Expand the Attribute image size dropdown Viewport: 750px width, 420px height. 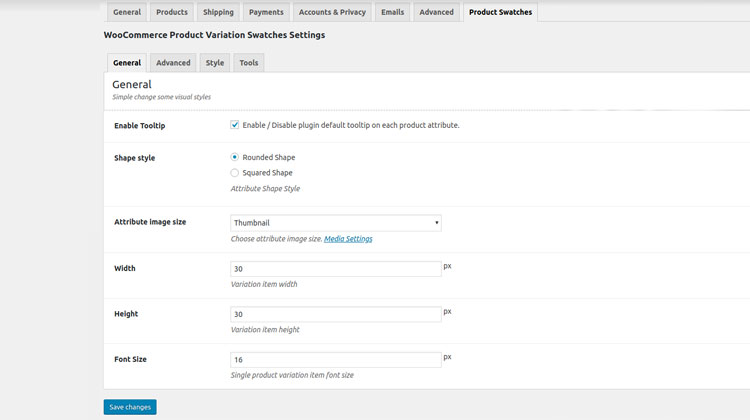[336, 223]
